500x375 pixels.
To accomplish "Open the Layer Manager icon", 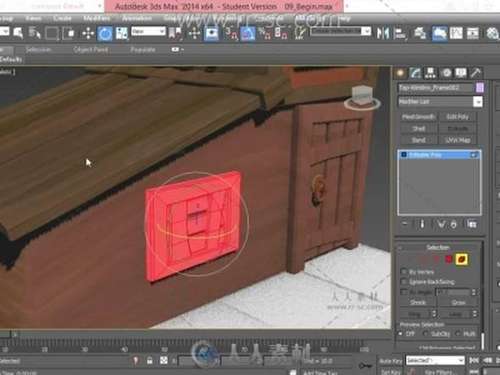I will (420, 33).
